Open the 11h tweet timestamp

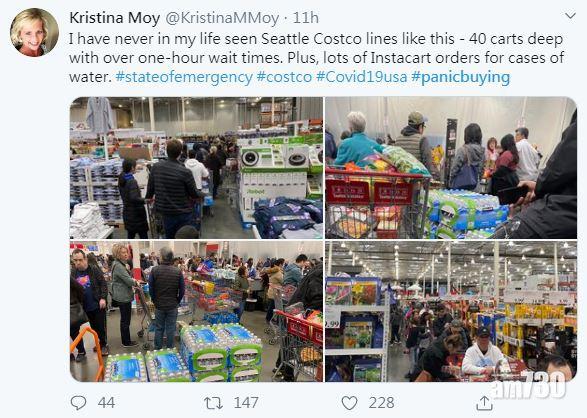(x=305, y=18)
